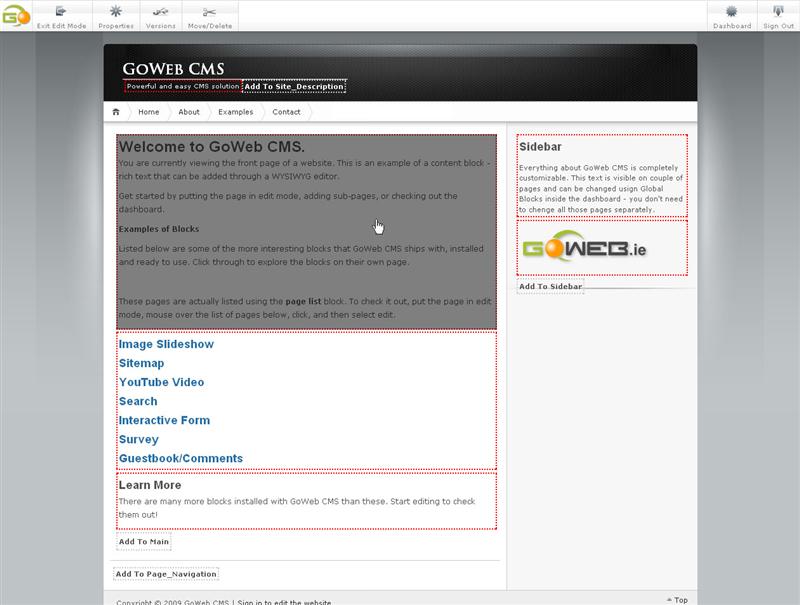The height and width of the screenshot is (605, 800).
Task: Follow the Guestbook/Comments link
Action: pyautogui.click(x=180, y=458)
